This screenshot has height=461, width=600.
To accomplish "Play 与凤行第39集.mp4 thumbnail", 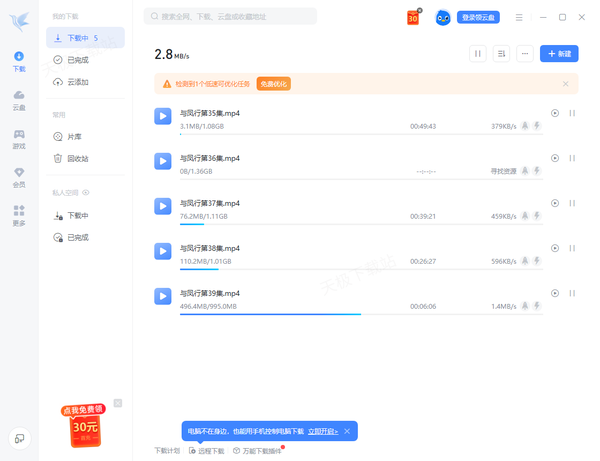I will pyautogui.click(x=163, y=296).
